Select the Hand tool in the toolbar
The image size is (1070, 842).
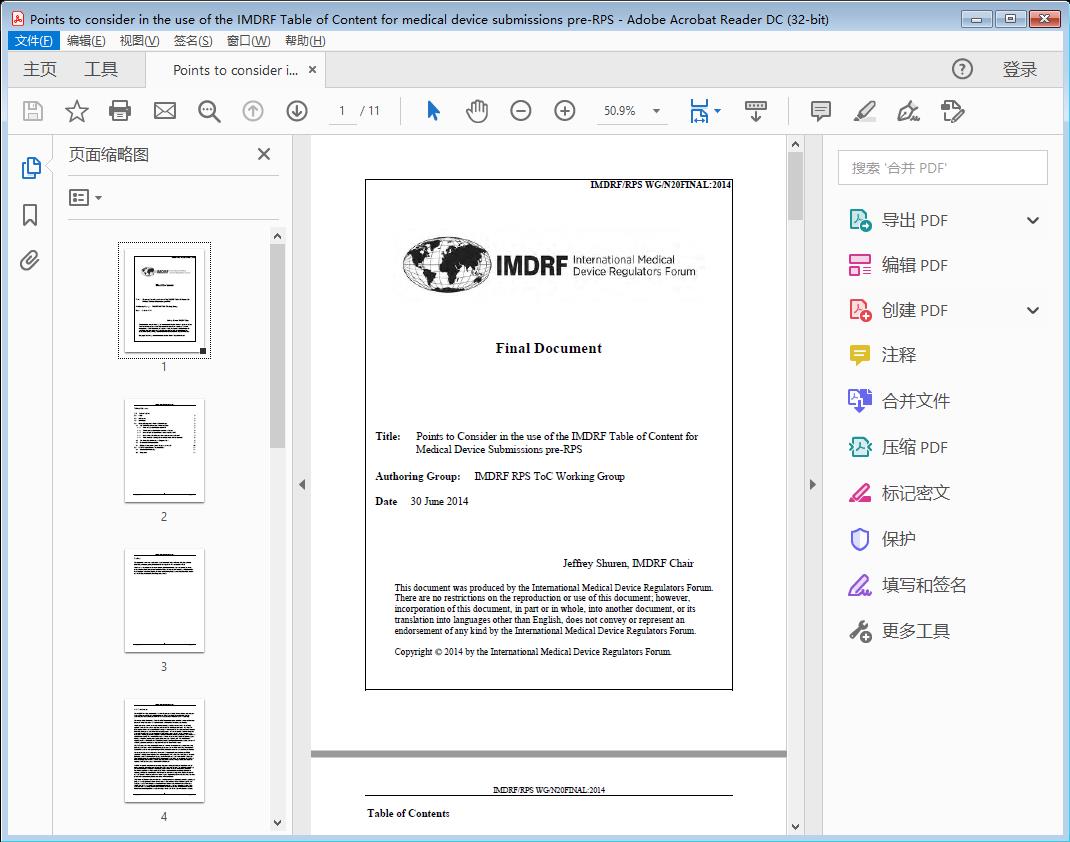pyautogui.click(x=477, y=111)
